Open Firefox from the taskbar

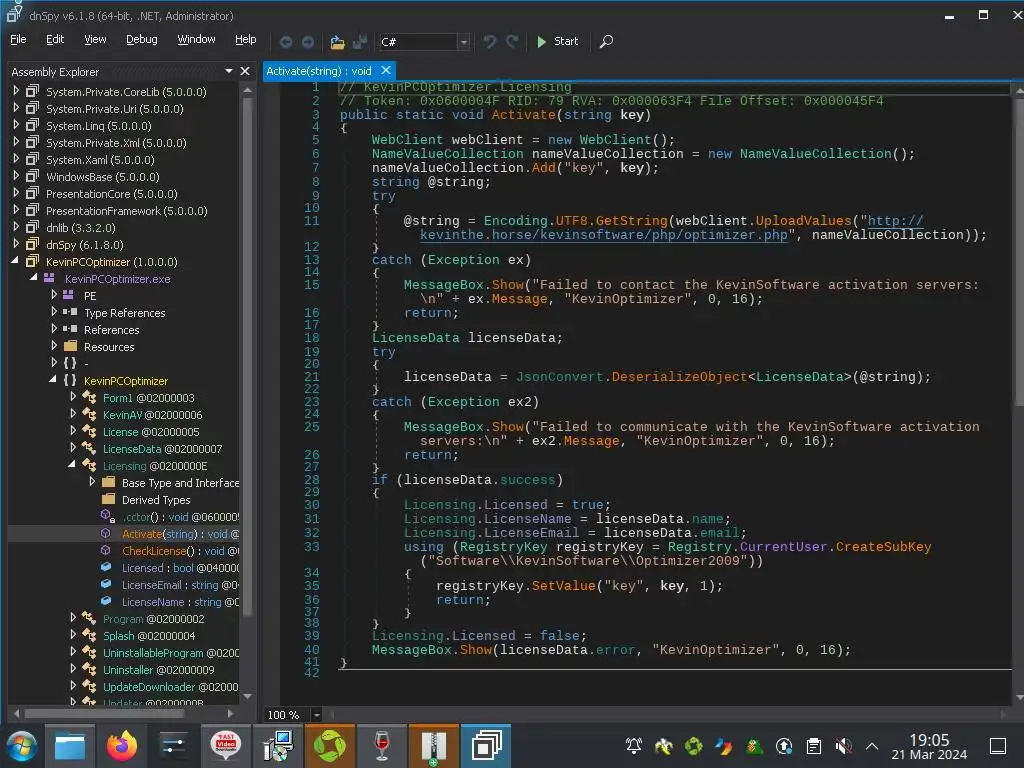(x=121, y=745)
